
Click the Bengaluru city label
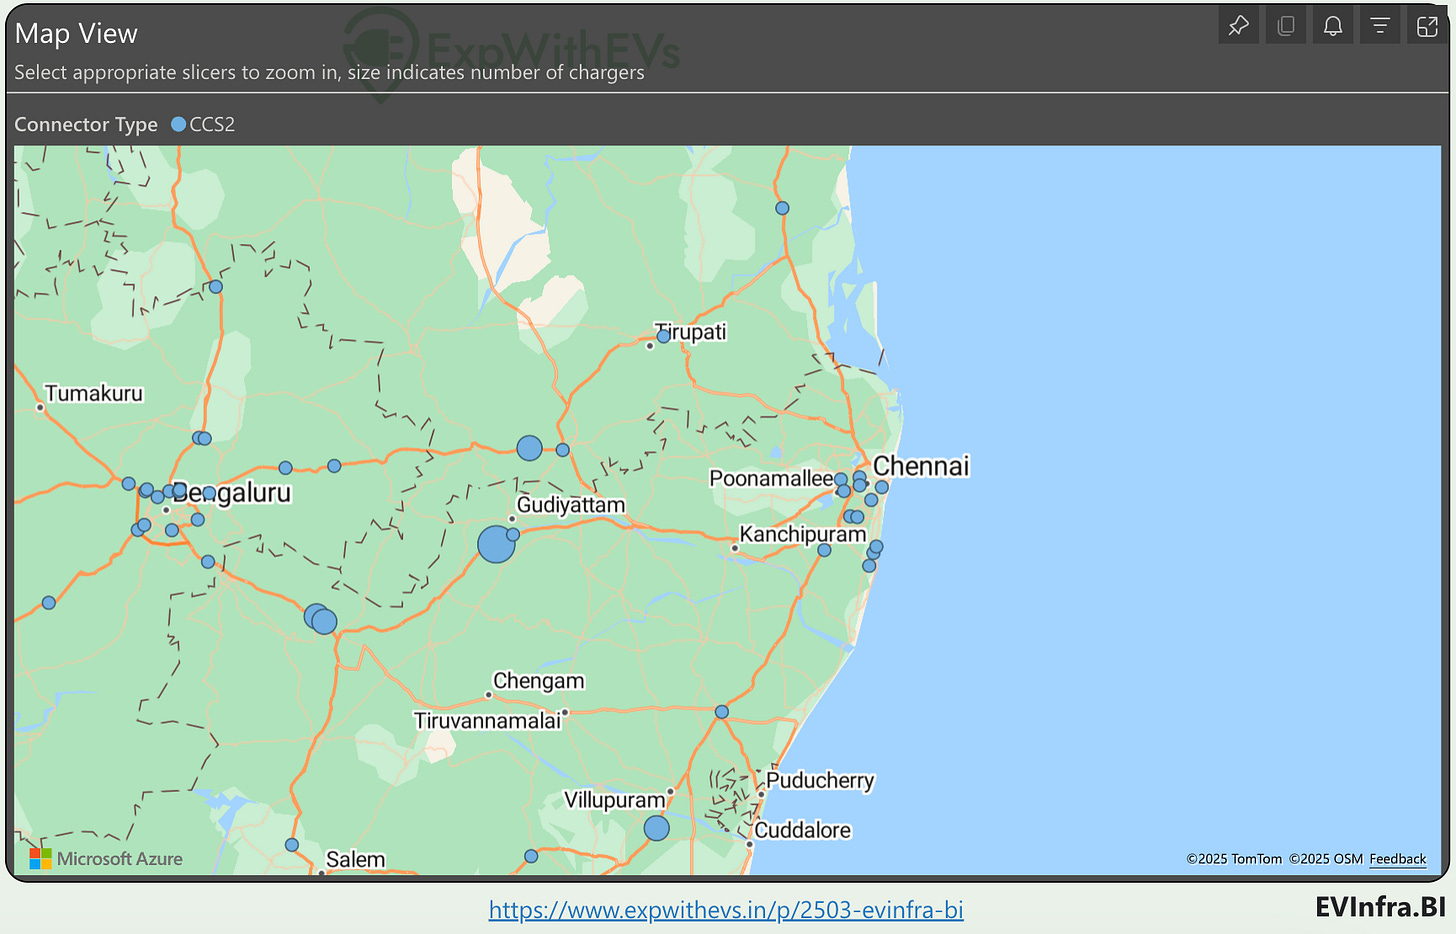tap(232, 492)
